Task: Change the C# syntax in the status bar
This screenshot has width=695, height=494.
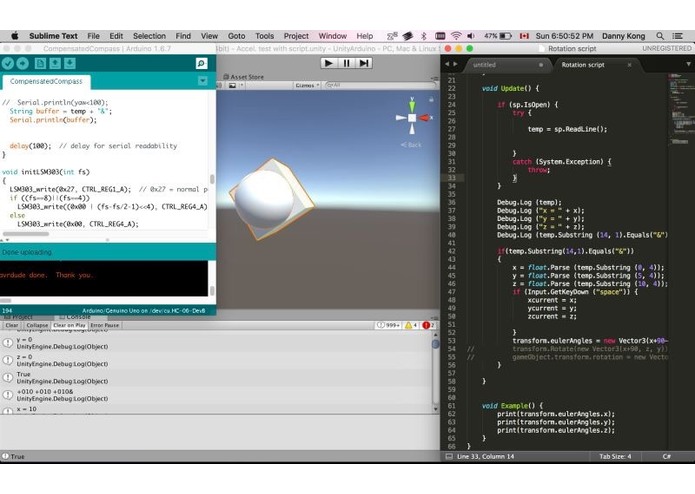Action: (667, 456)
